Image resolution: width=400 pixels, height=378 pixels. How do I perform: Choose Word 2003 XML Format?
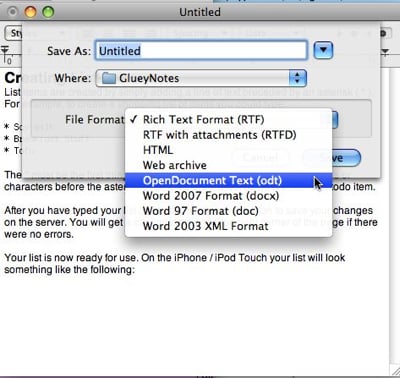point(228,226)
